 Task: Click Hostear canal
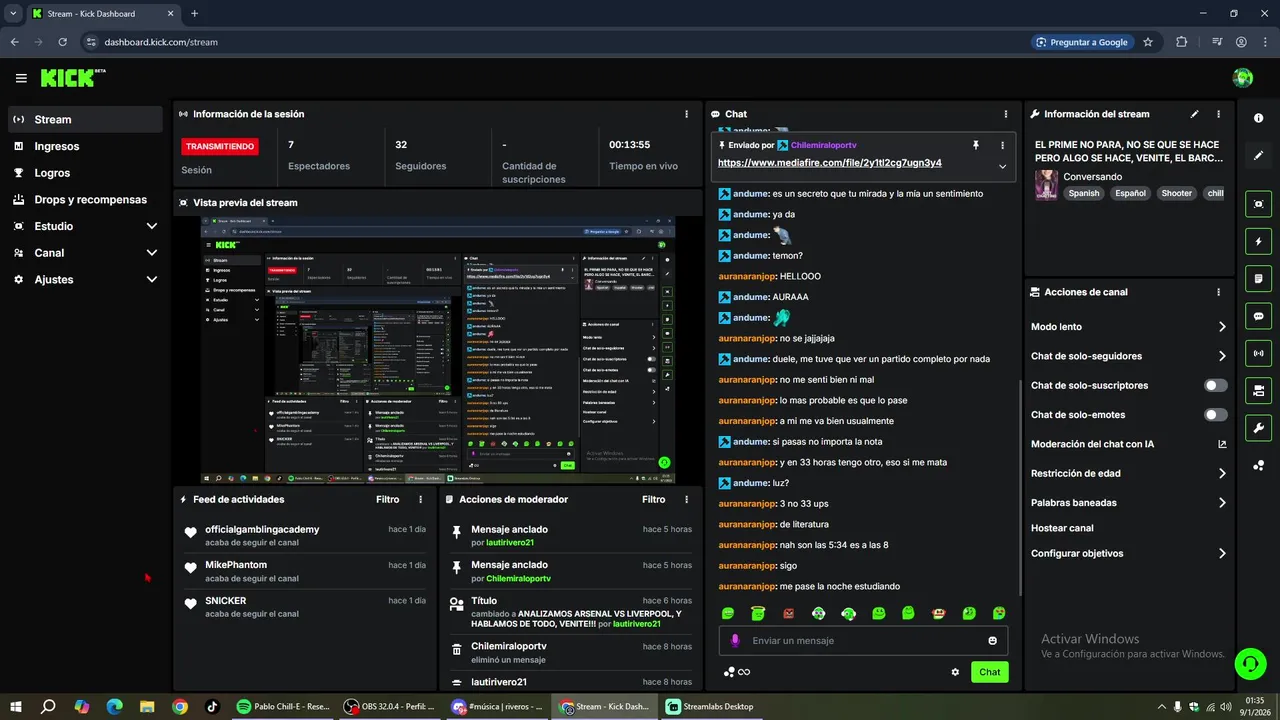click(x=1062, y=528)
